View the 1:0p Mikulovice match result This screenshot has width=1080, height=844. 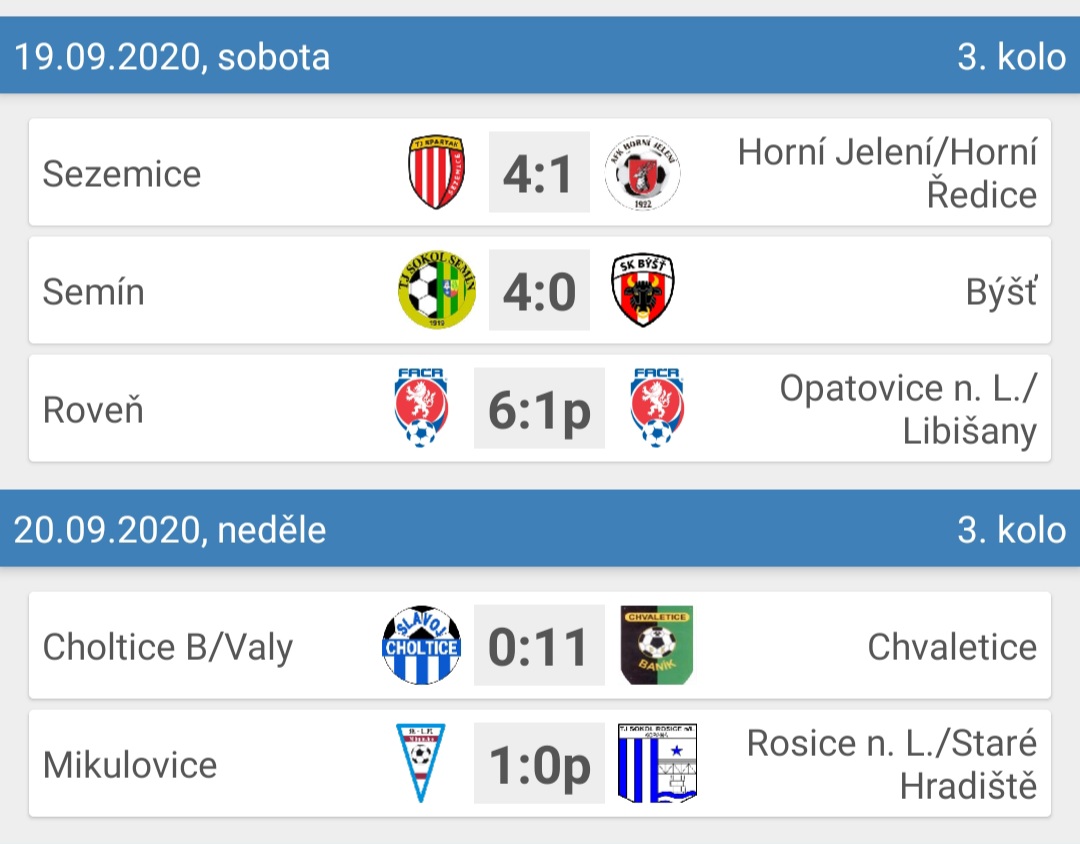[539, 763]
